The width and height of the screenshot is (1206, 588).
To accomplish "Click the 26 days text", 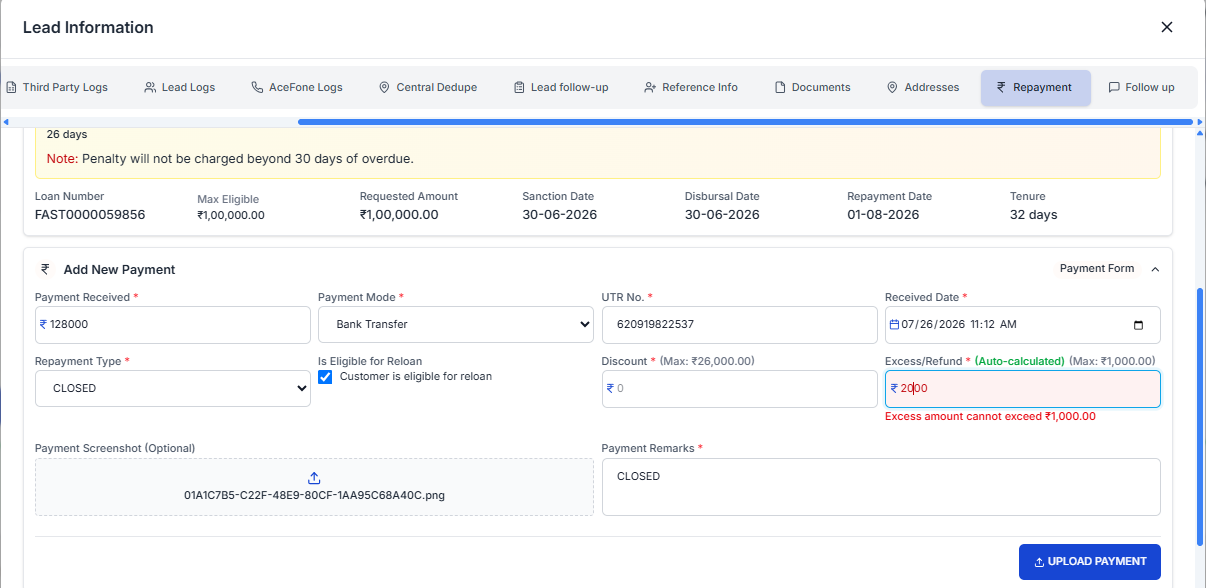I will click(x=67, y=134).
